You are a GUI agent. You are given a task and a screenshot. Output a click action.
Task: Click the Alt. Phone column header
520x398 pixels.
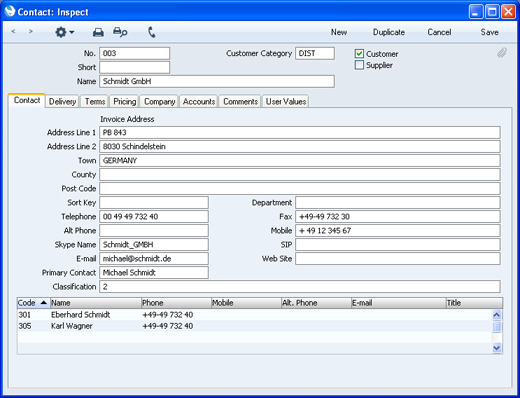316,303
